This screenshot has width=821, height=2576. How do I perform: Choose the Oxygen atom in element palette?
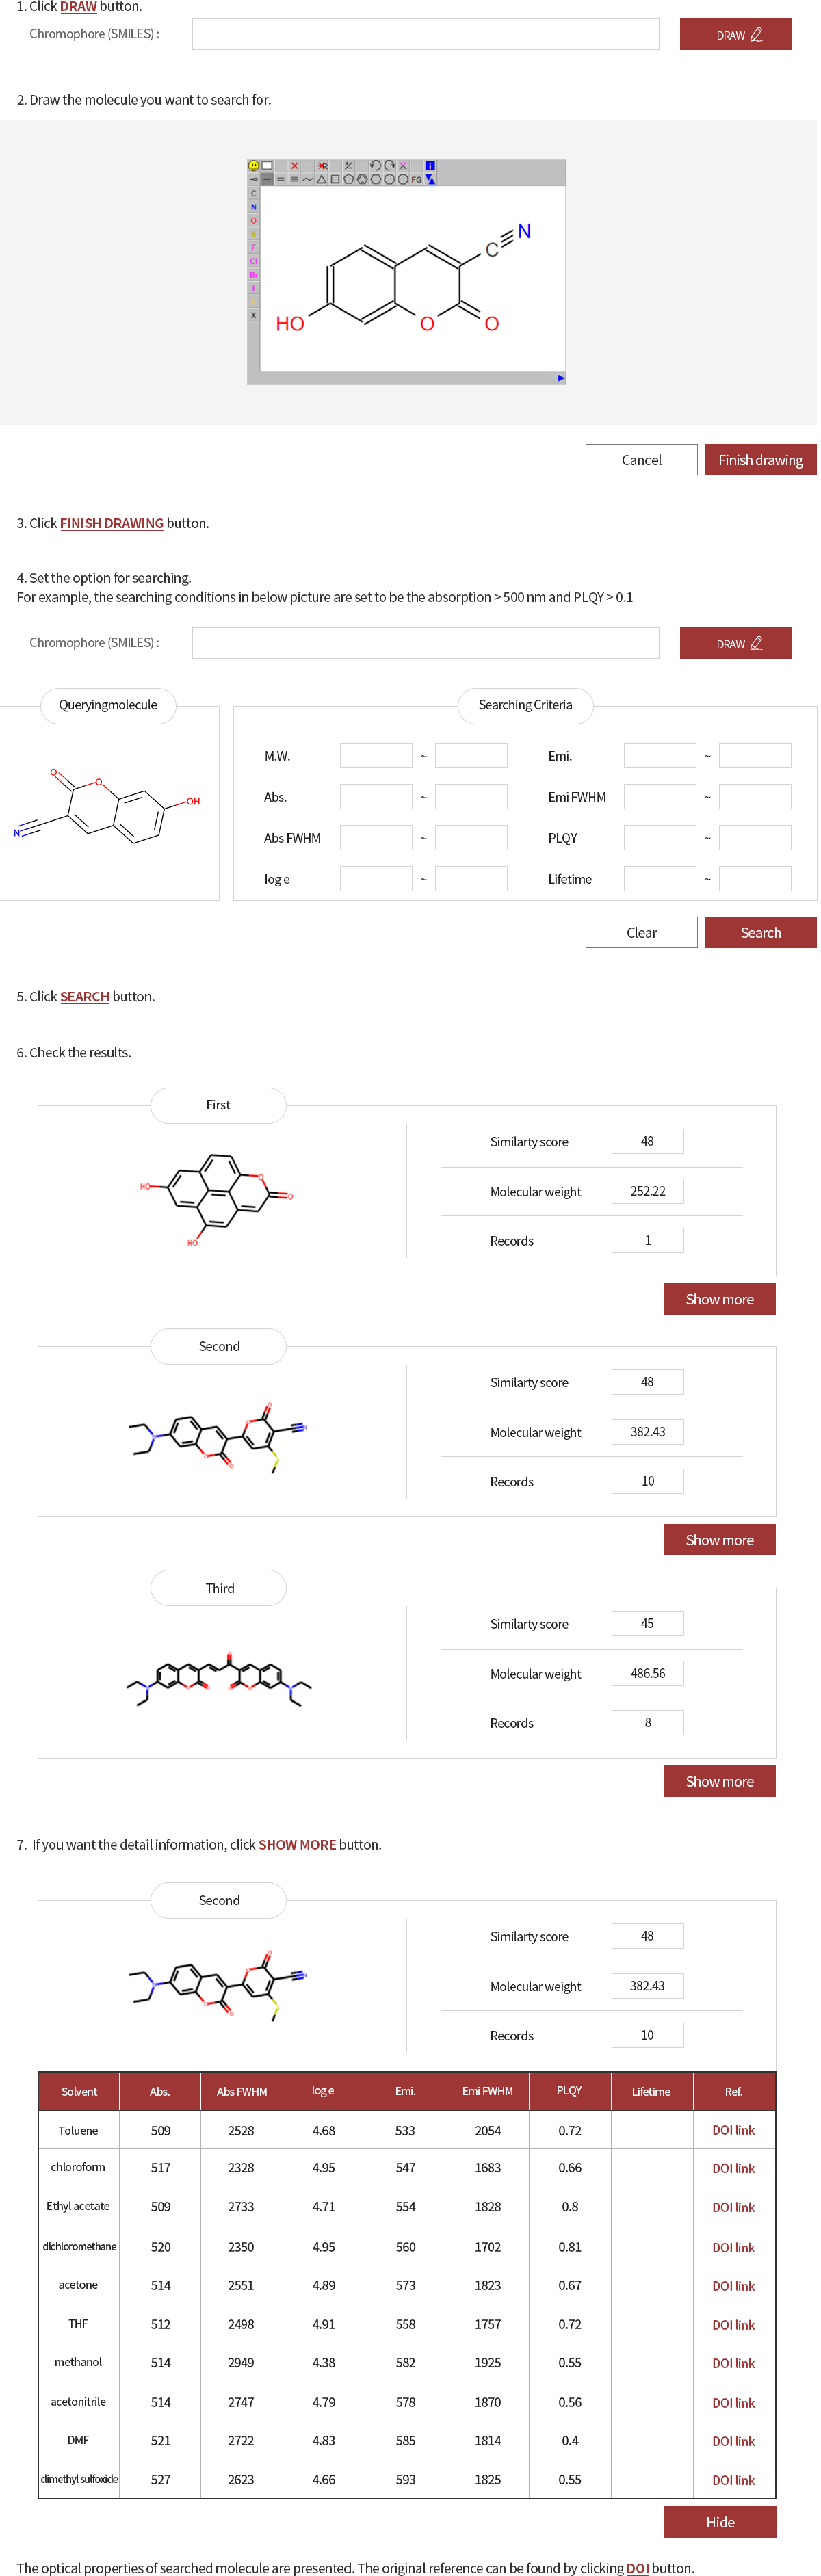(x=253, y=220)
